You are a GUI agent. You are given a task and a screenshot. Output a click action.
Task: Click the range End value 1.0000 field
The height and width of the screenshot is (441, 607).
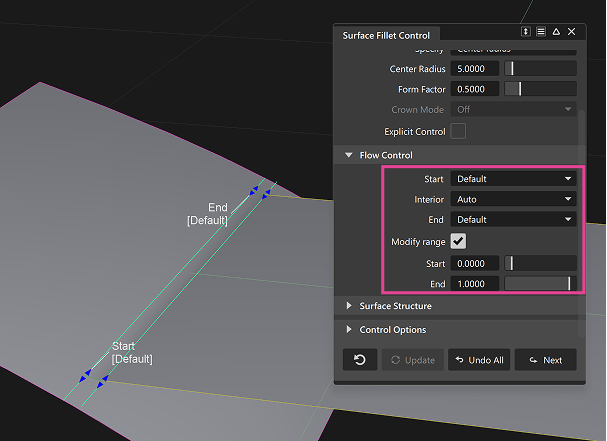coord(475,284)
